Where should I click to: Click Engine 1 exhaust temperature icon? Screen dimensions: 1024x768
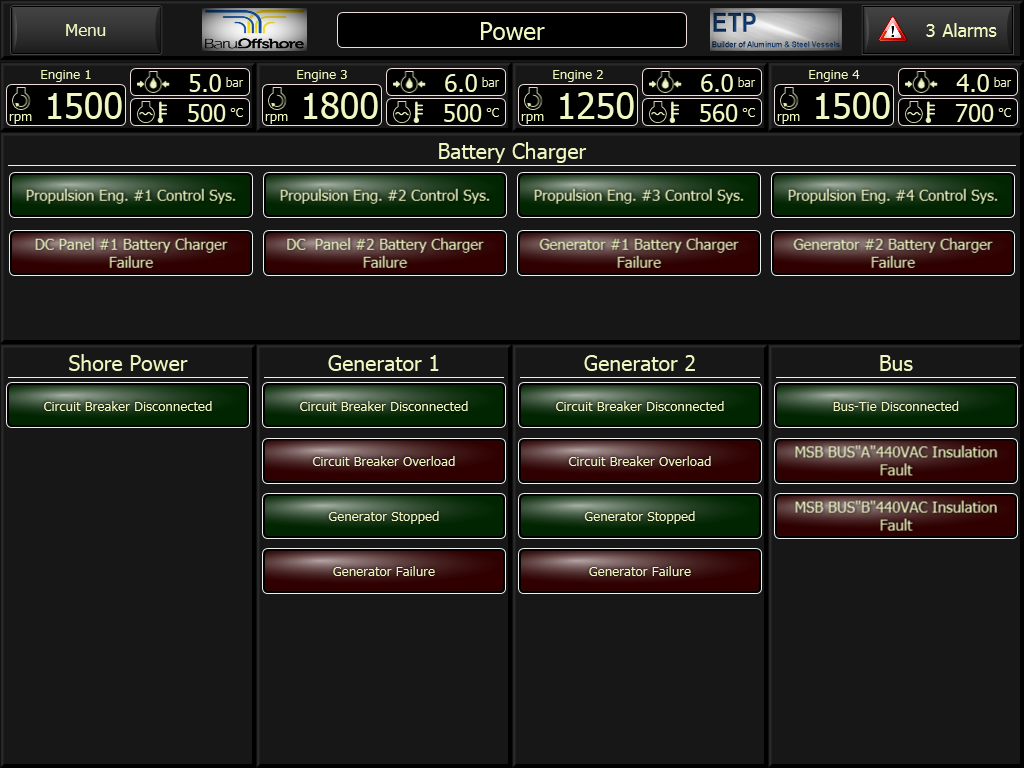pos(153,113)
